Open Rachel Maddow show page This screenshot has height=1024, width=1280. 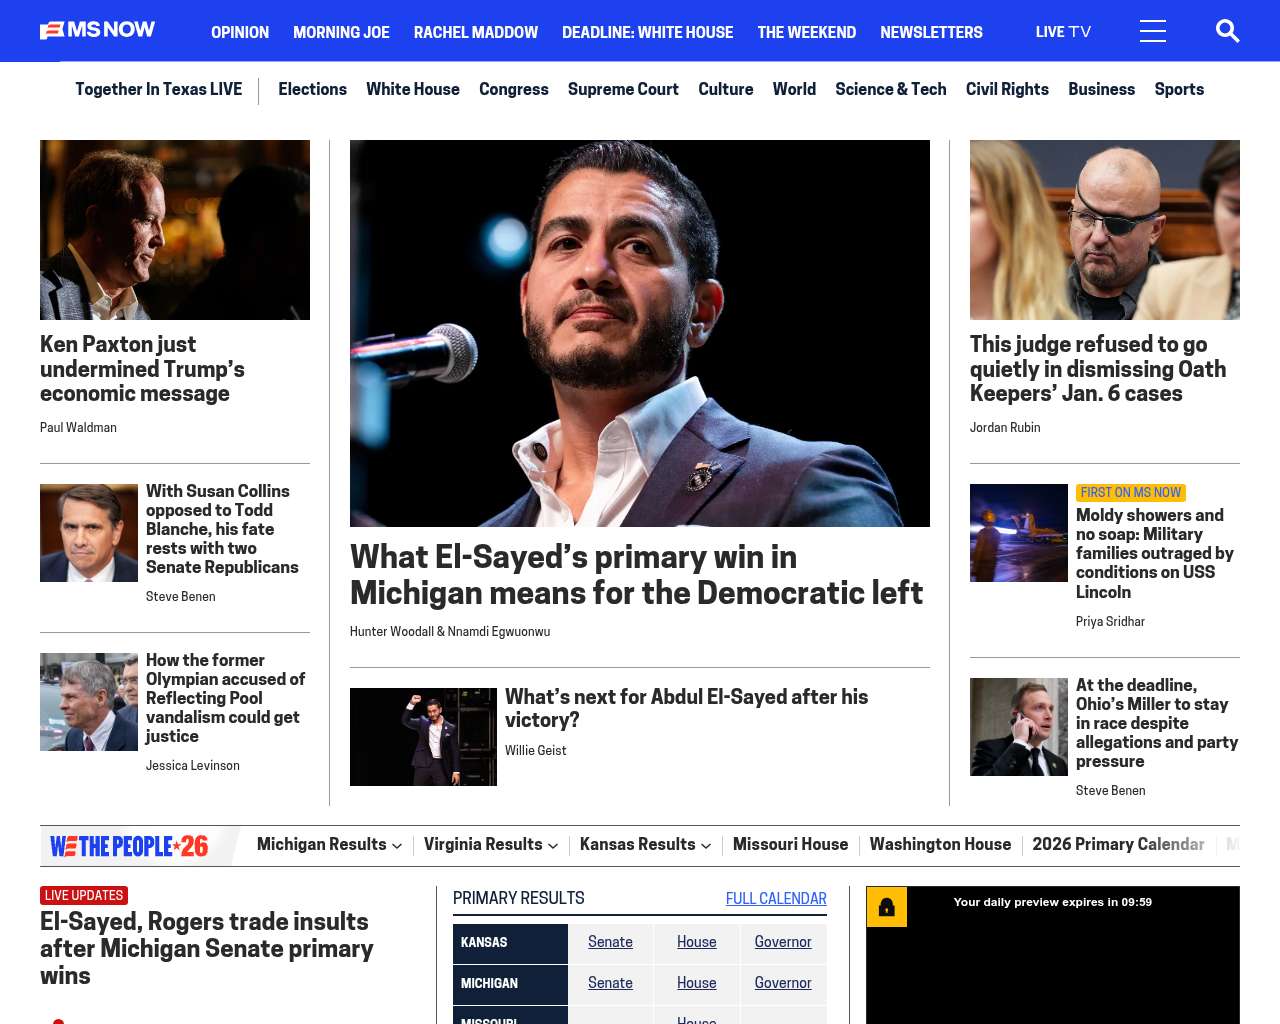(x=476, y=32)
